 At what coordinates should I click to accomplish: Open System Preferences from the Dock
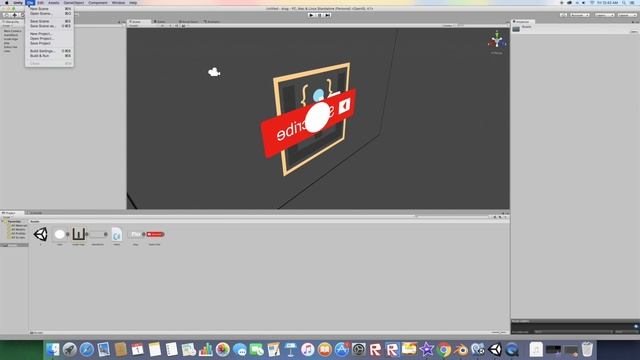coord(359,349)
